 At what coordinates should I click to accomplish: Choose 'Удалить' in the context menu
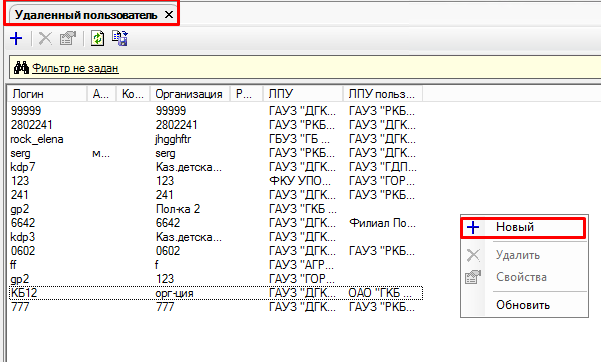[x=524, y=255]
